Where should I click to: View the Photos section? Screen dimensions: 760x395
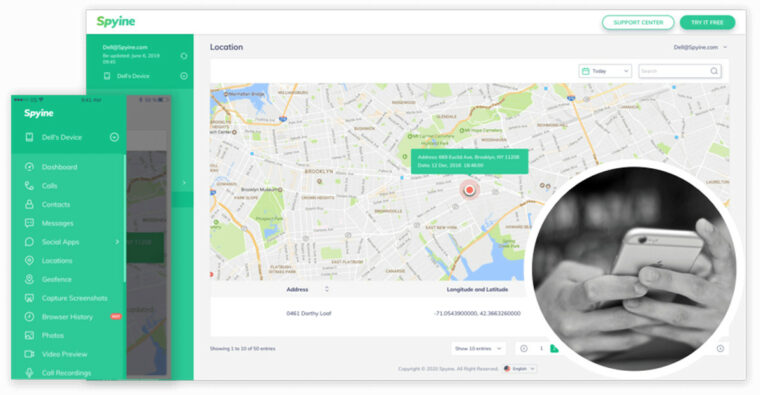pos(52,335)
